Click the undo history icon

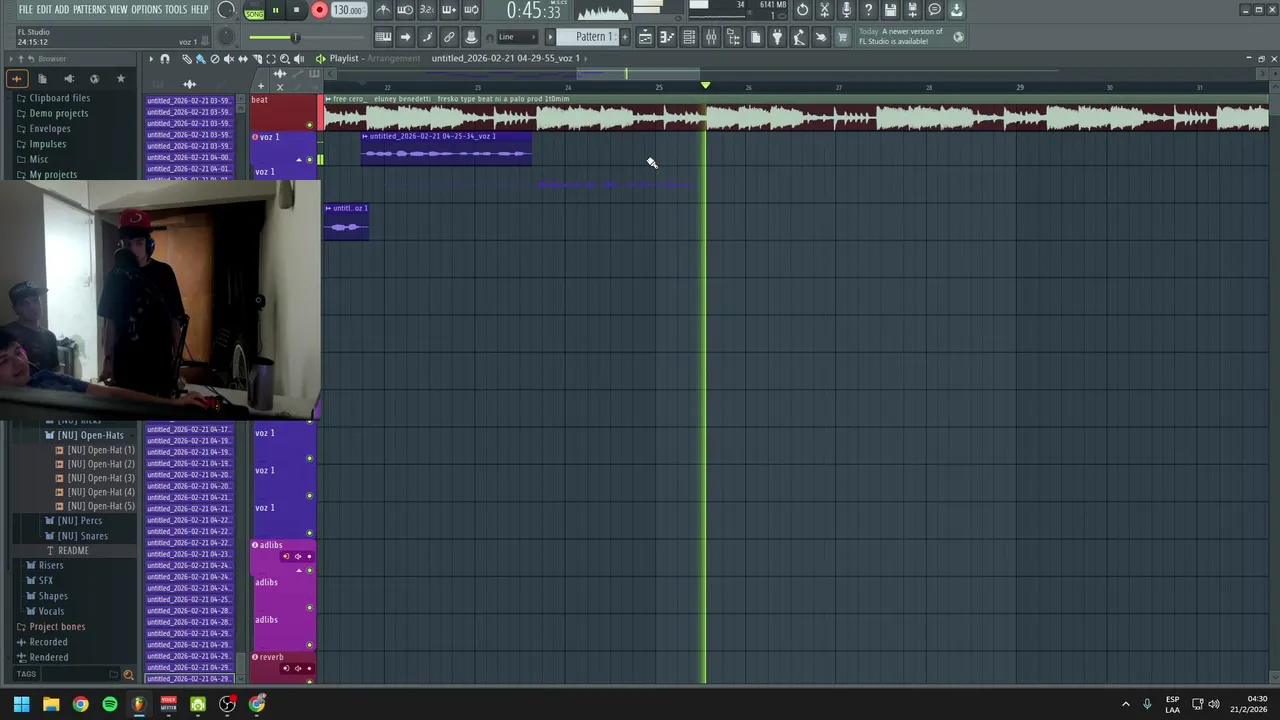pyautogui.click(x=803, y=10)
